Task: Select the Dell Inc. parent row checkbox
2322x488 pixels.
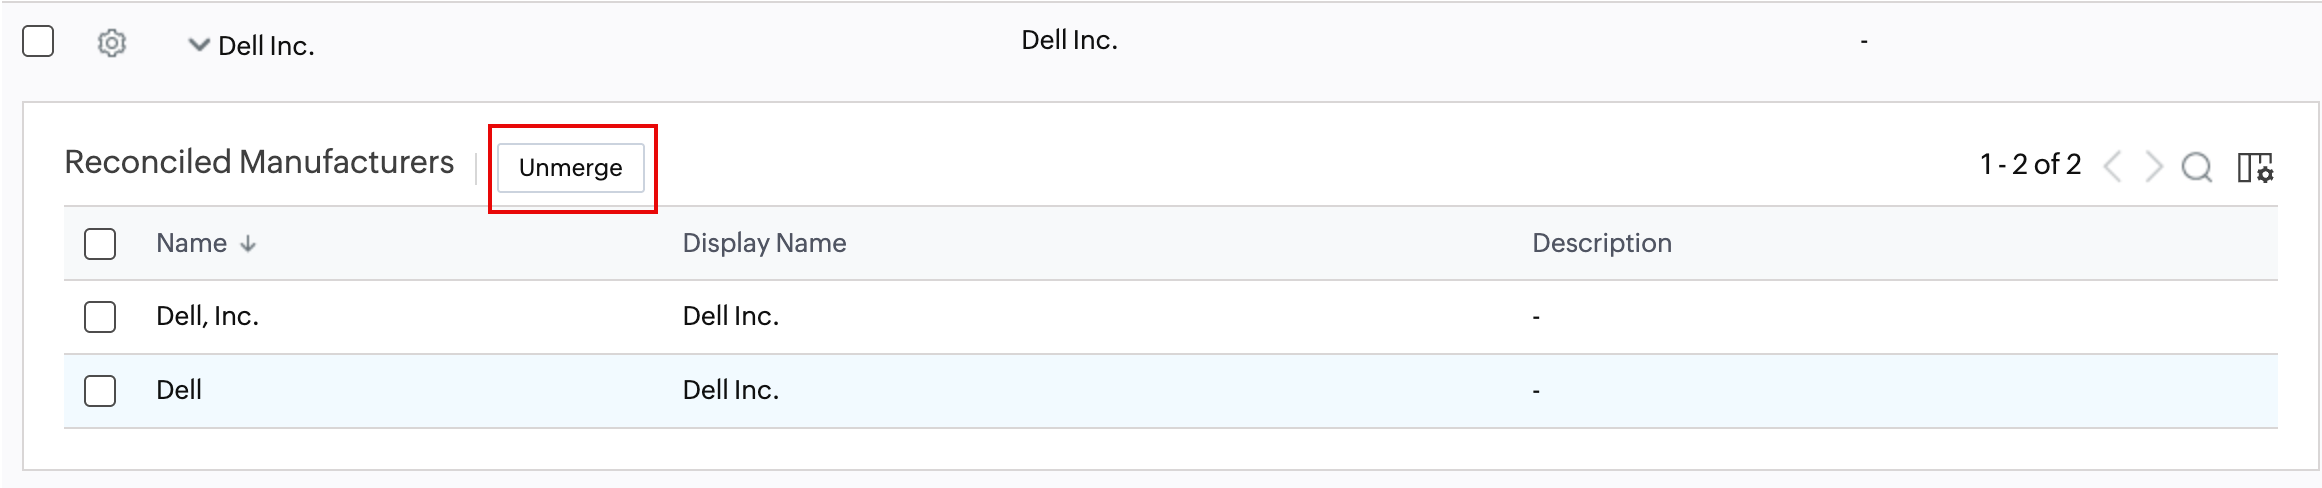Action: [38, 42]
